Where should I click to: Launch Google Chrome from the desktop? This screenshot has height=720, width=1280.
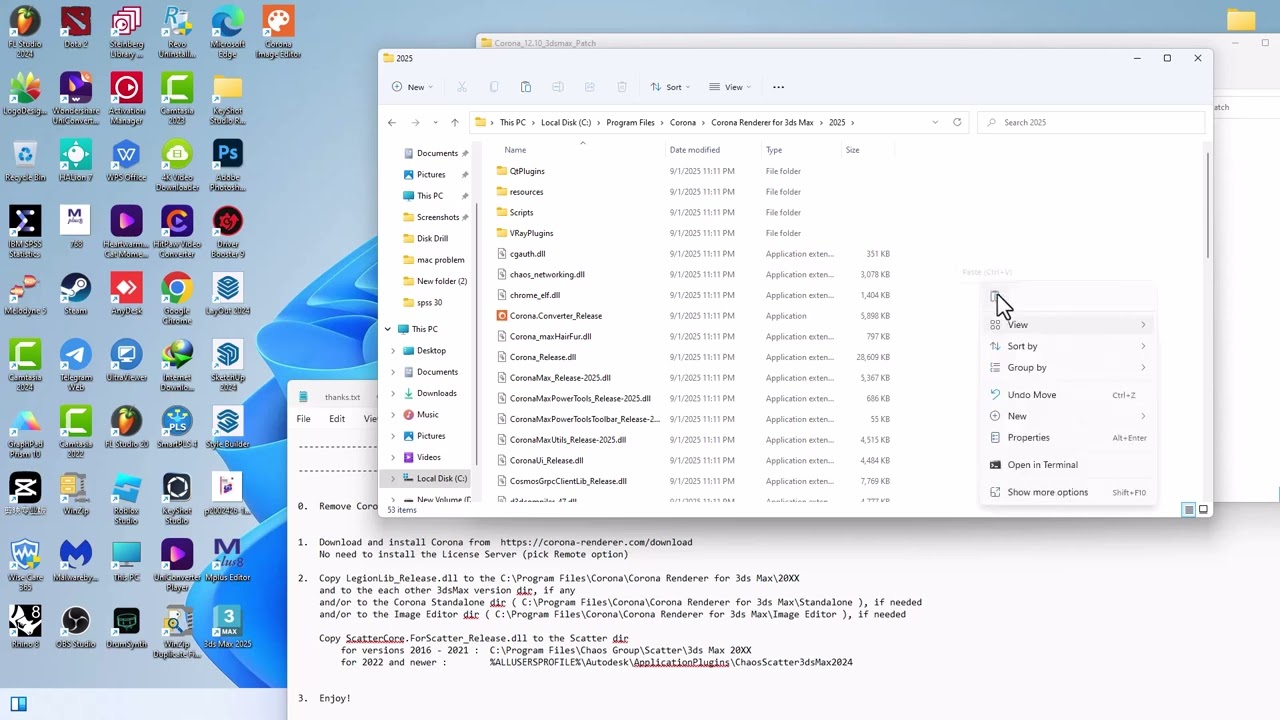(x=177, y=299)
